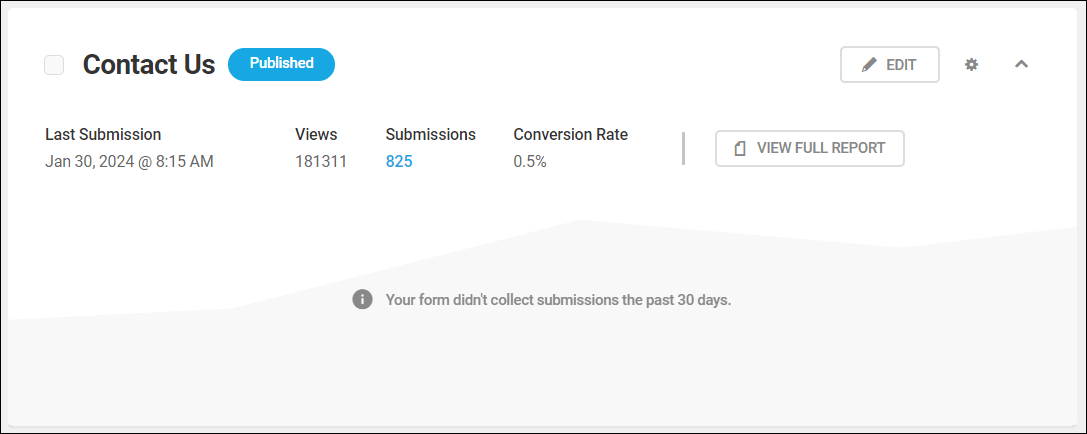Click the Submissions column label
1087x434 pixels.
pos(431,134)
